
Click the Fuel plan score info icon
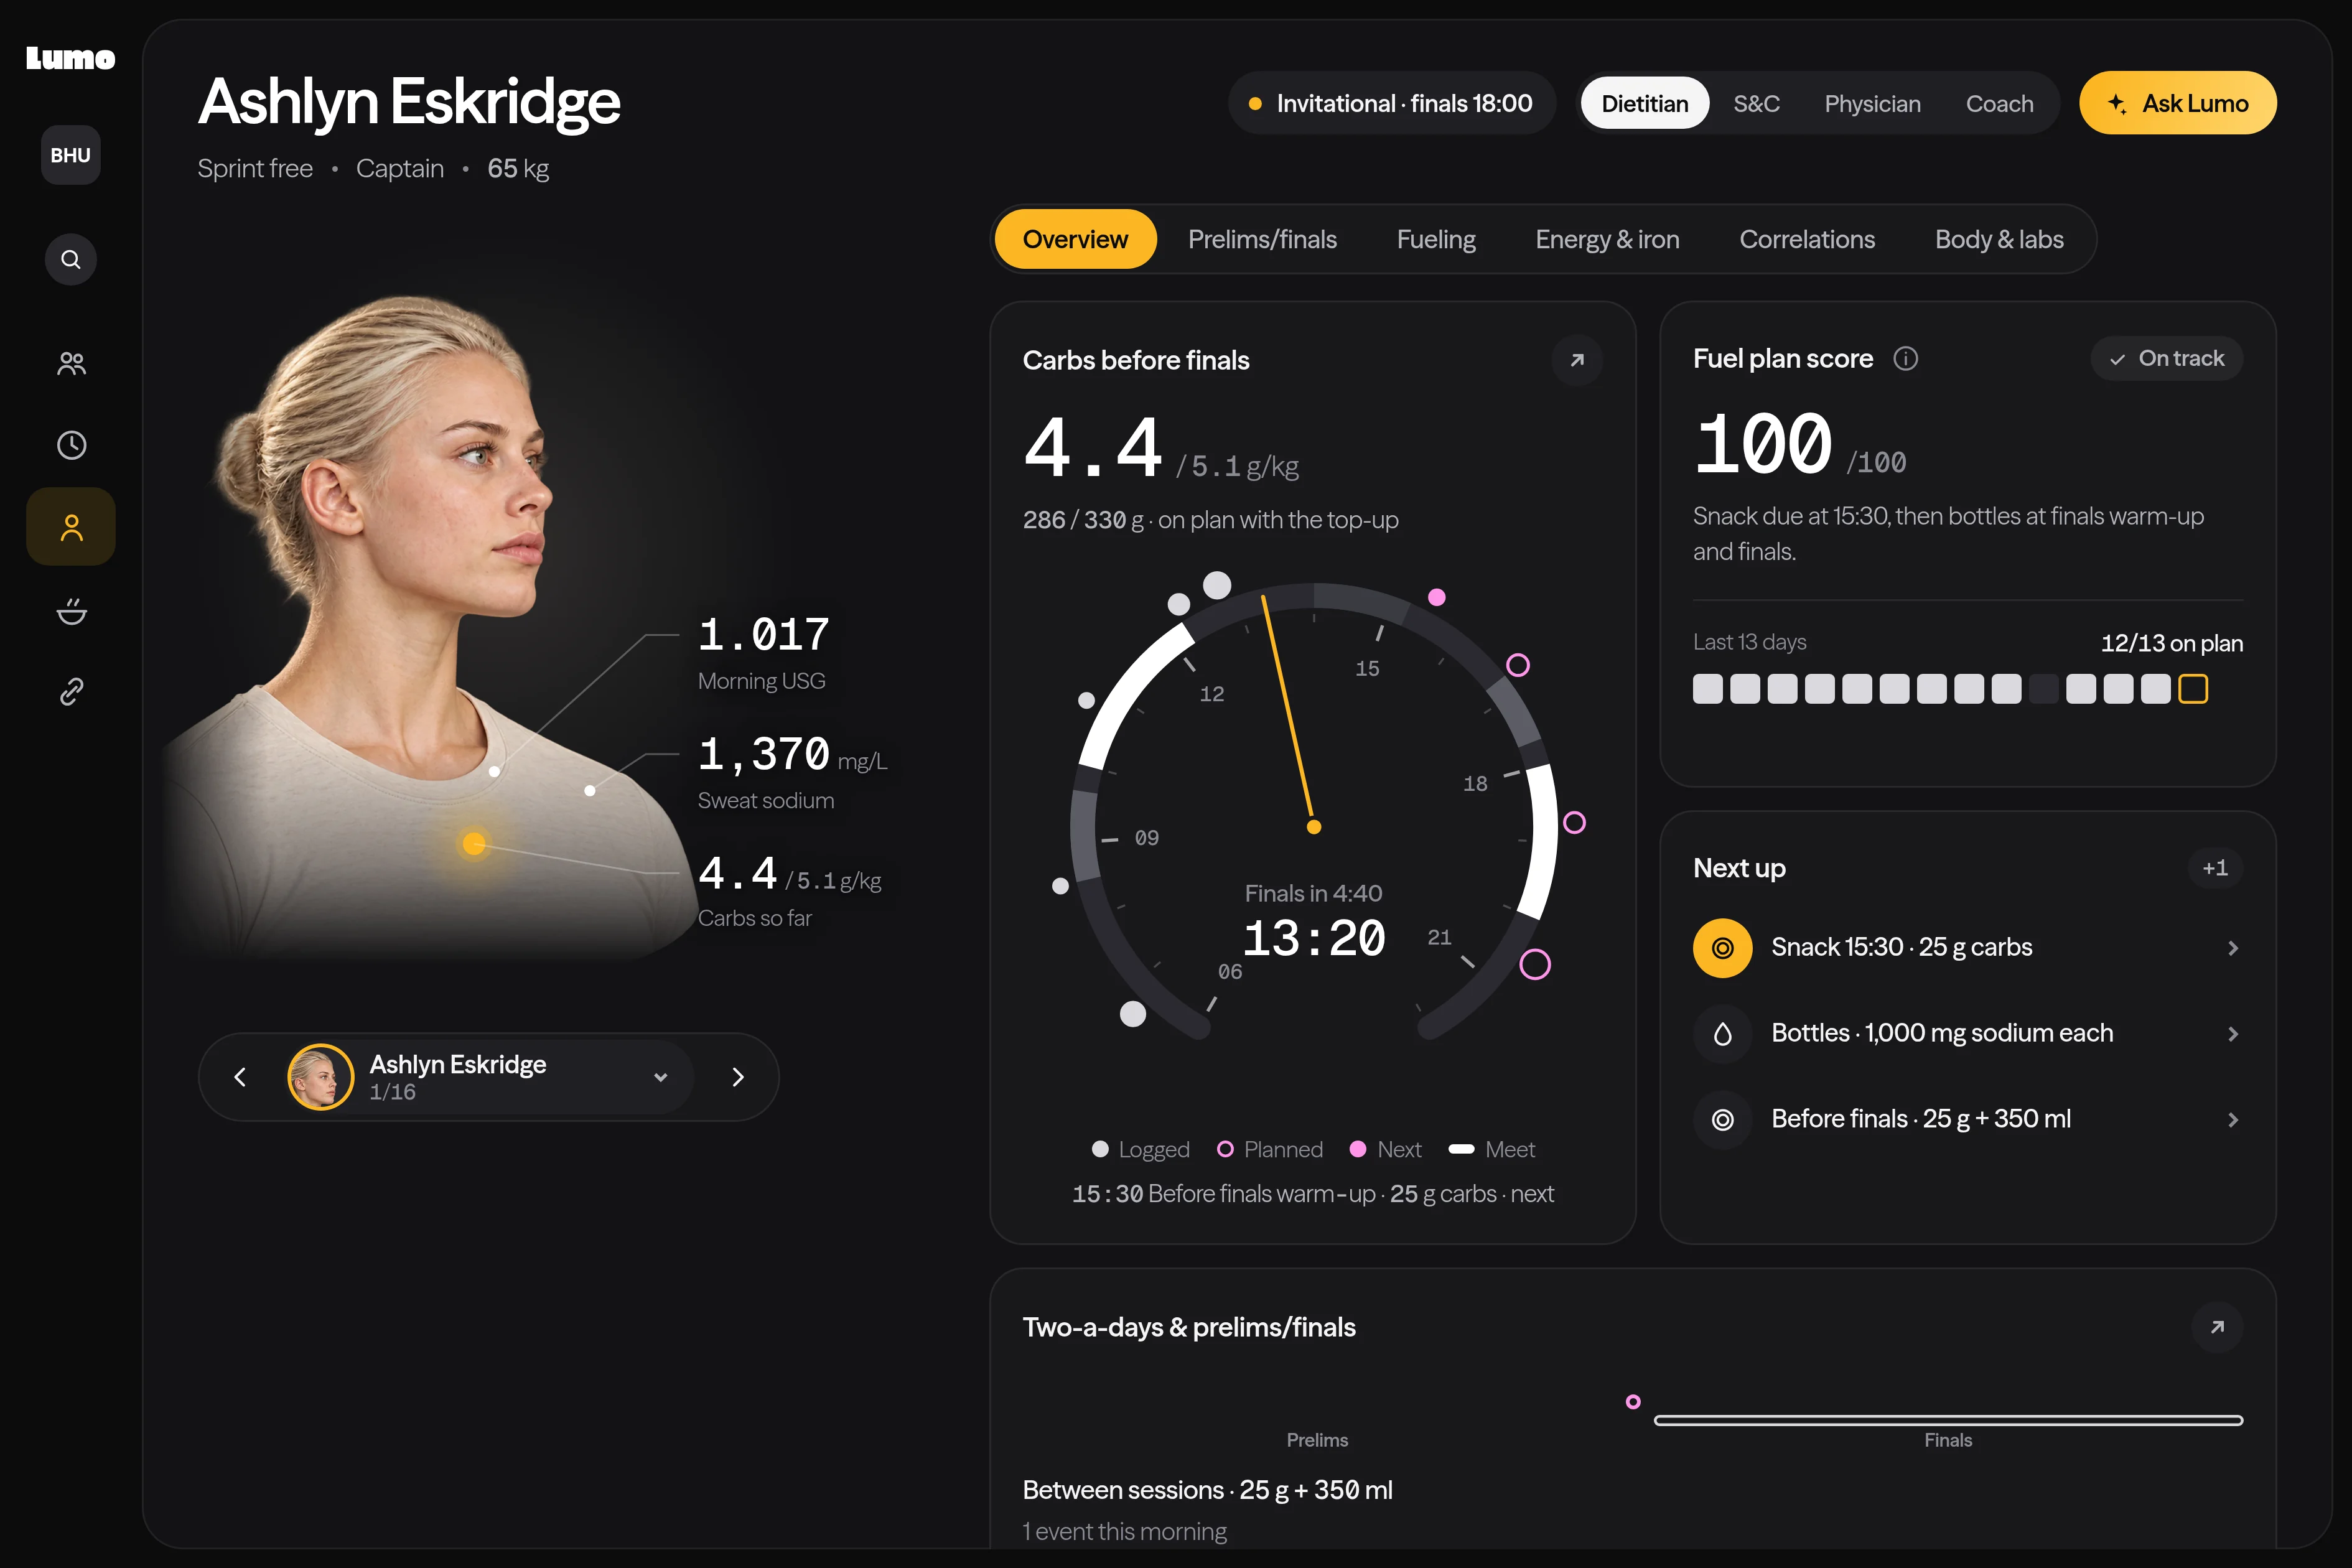pos(1906,359)
